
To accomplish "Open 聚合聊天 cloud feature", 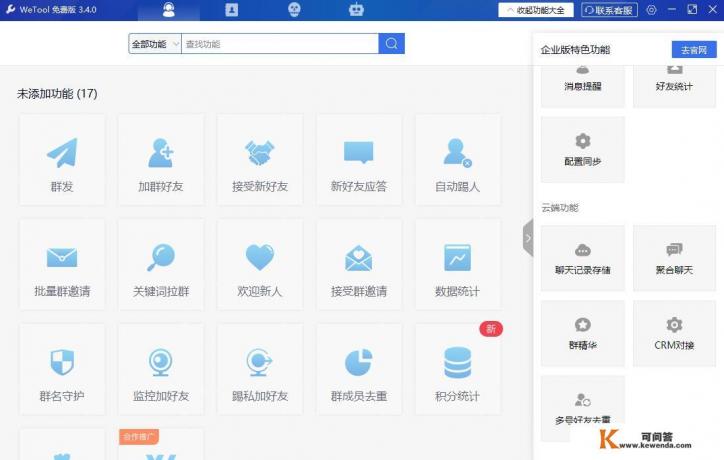I will point(674,258).
